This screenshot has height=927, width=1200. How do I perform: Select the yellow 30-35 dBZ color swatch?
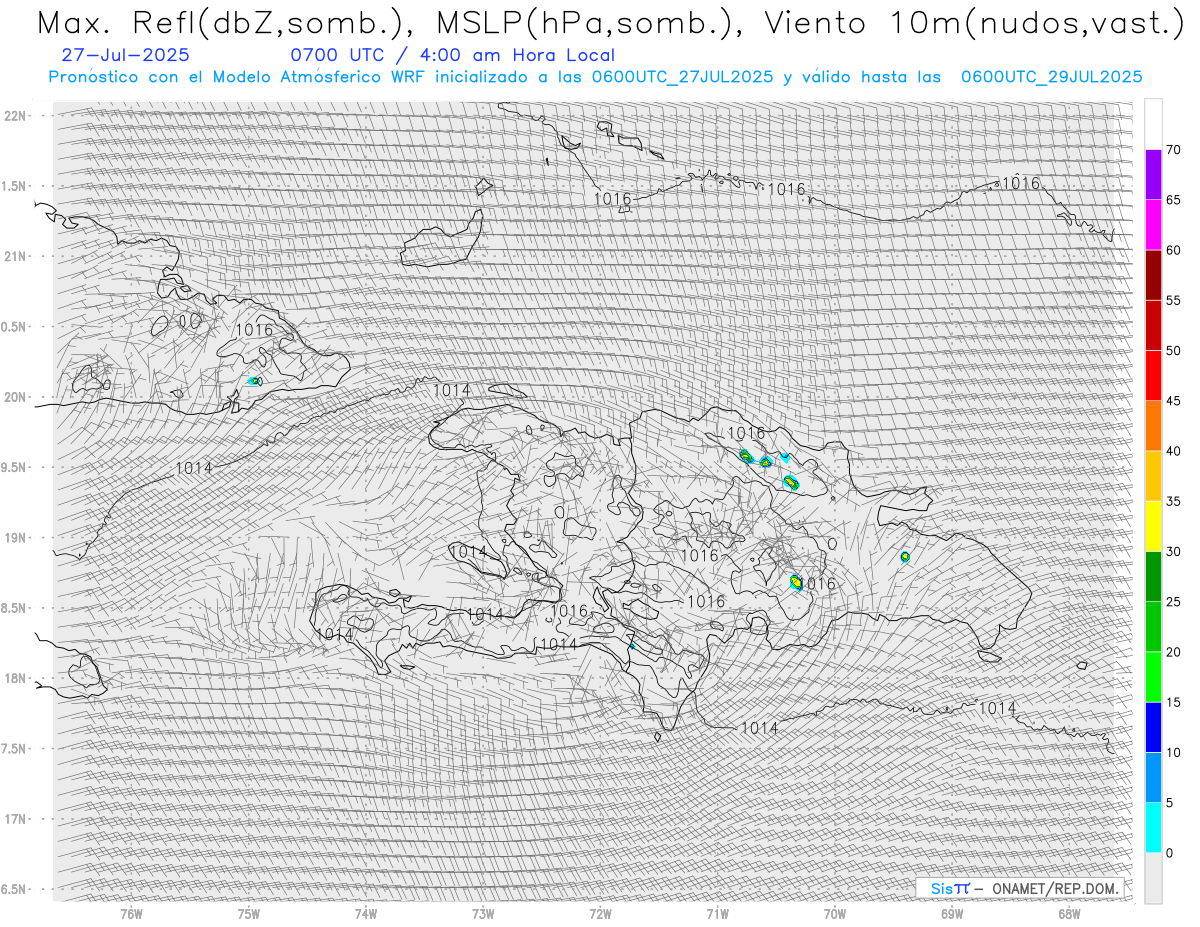click(x=1153, y=526)
